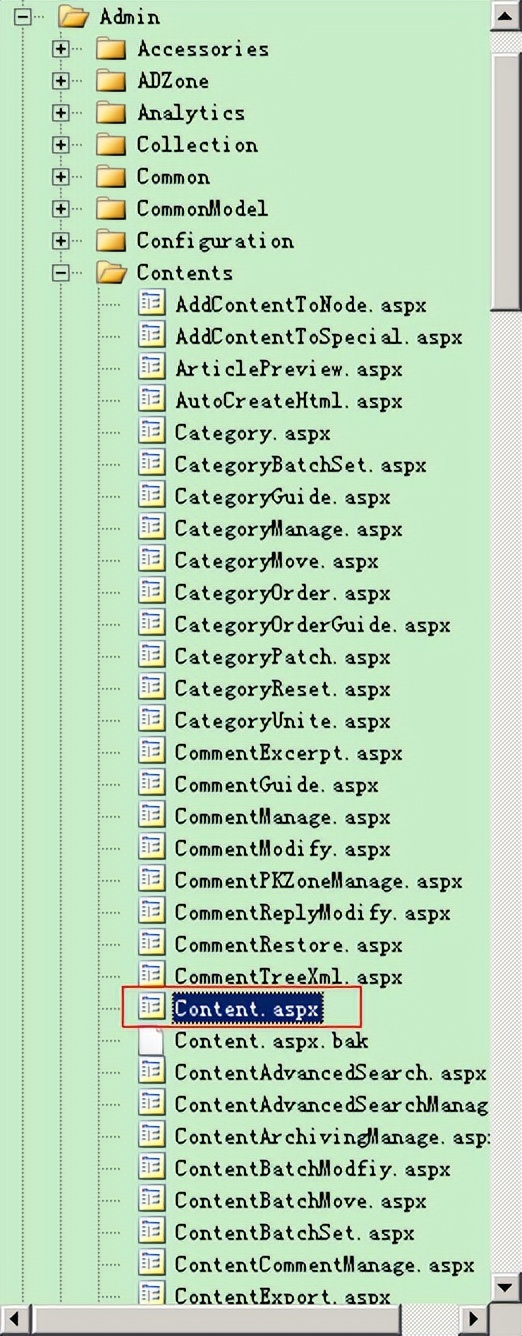The image size is (522, 1336).
Task: Click the CategoryOrder.aspx file icon
Action: coord(151,591)
